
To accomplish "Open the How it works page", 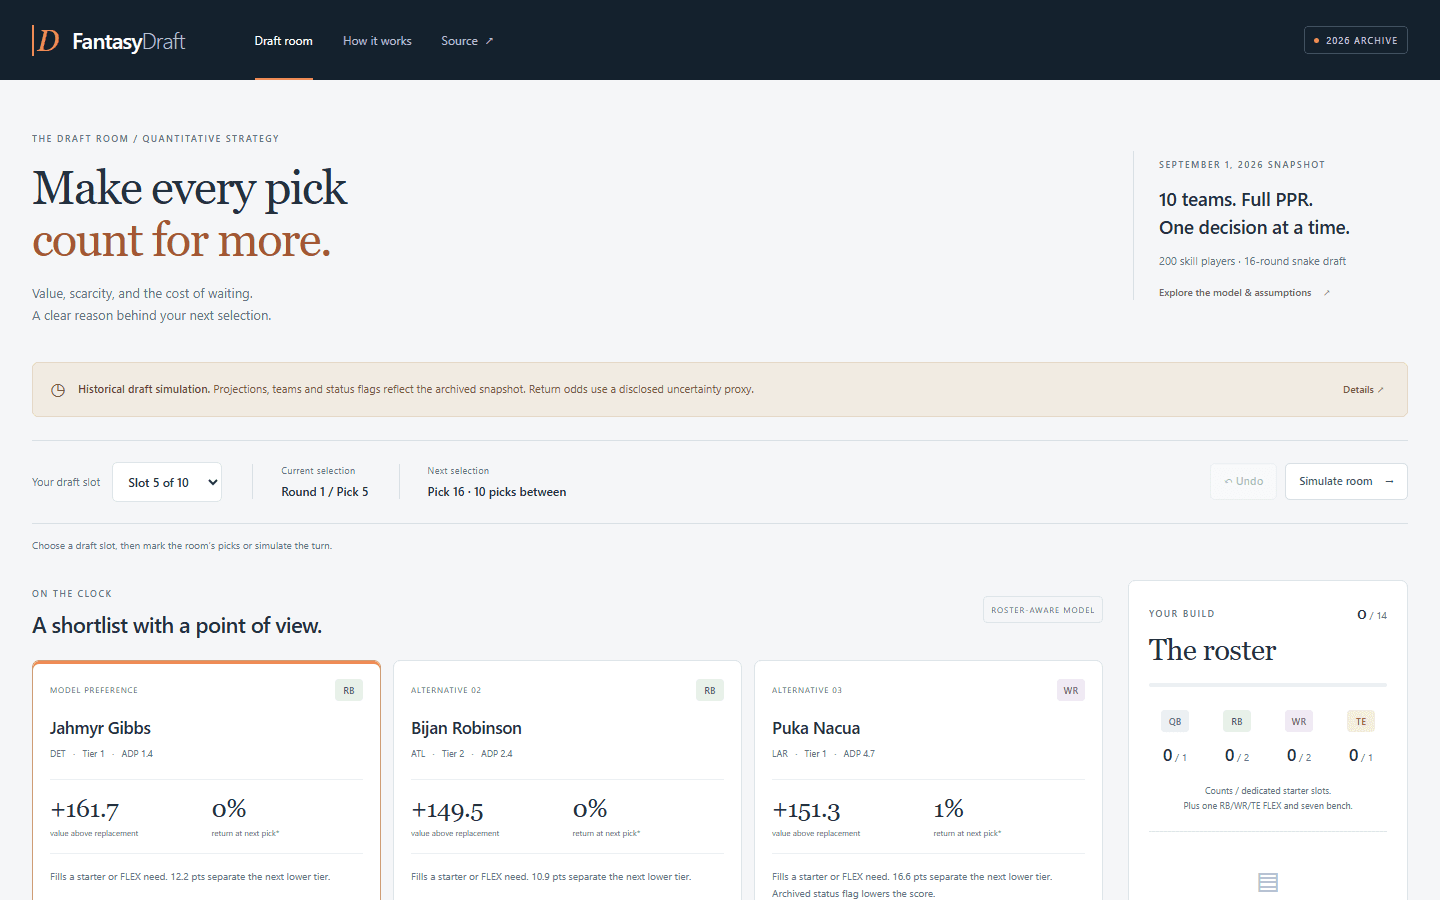I will tap(377, 41).
